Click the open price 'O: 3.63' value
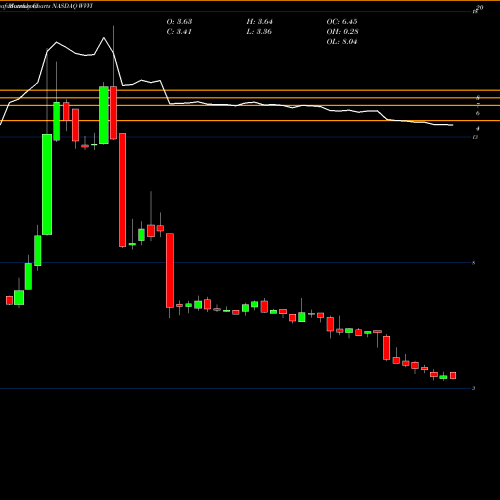This screenshot has width=500, height=500. tap(179, 22)
